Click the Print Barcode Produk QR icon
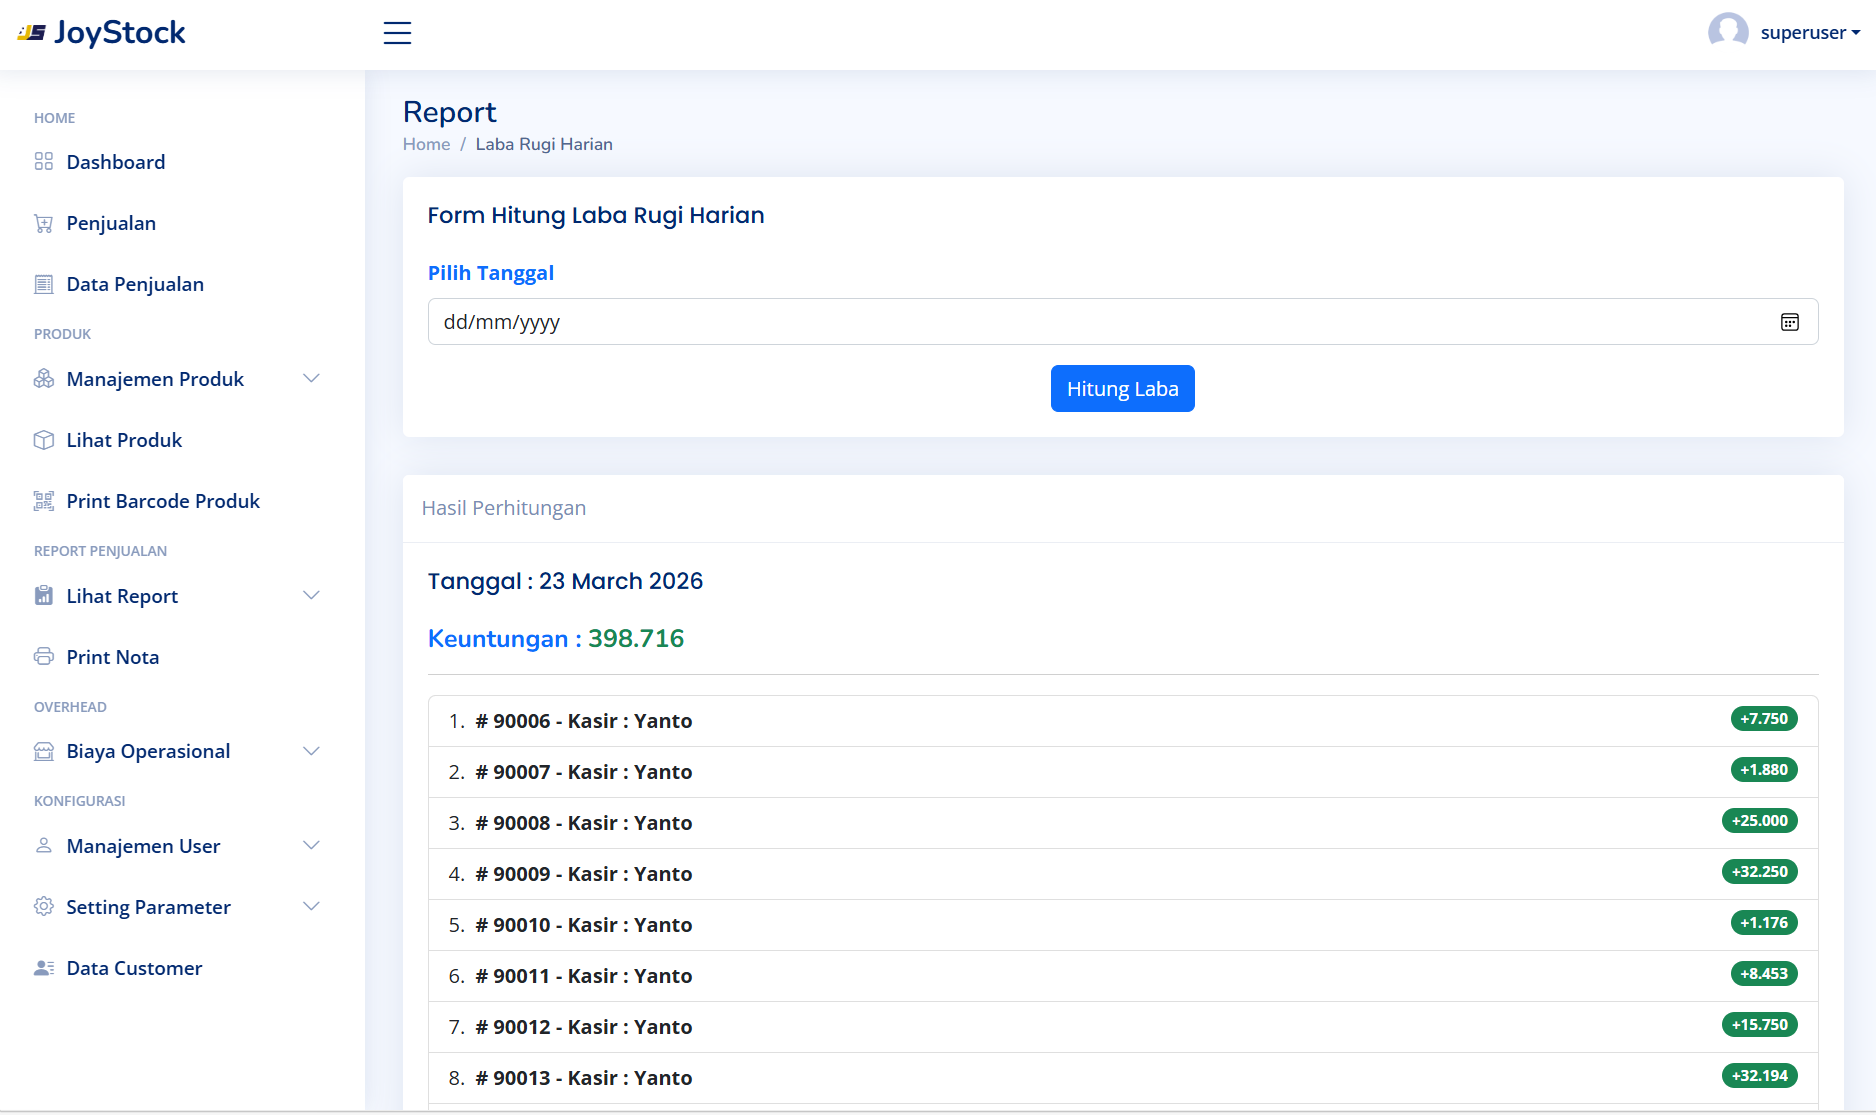 tap(44, 501)
